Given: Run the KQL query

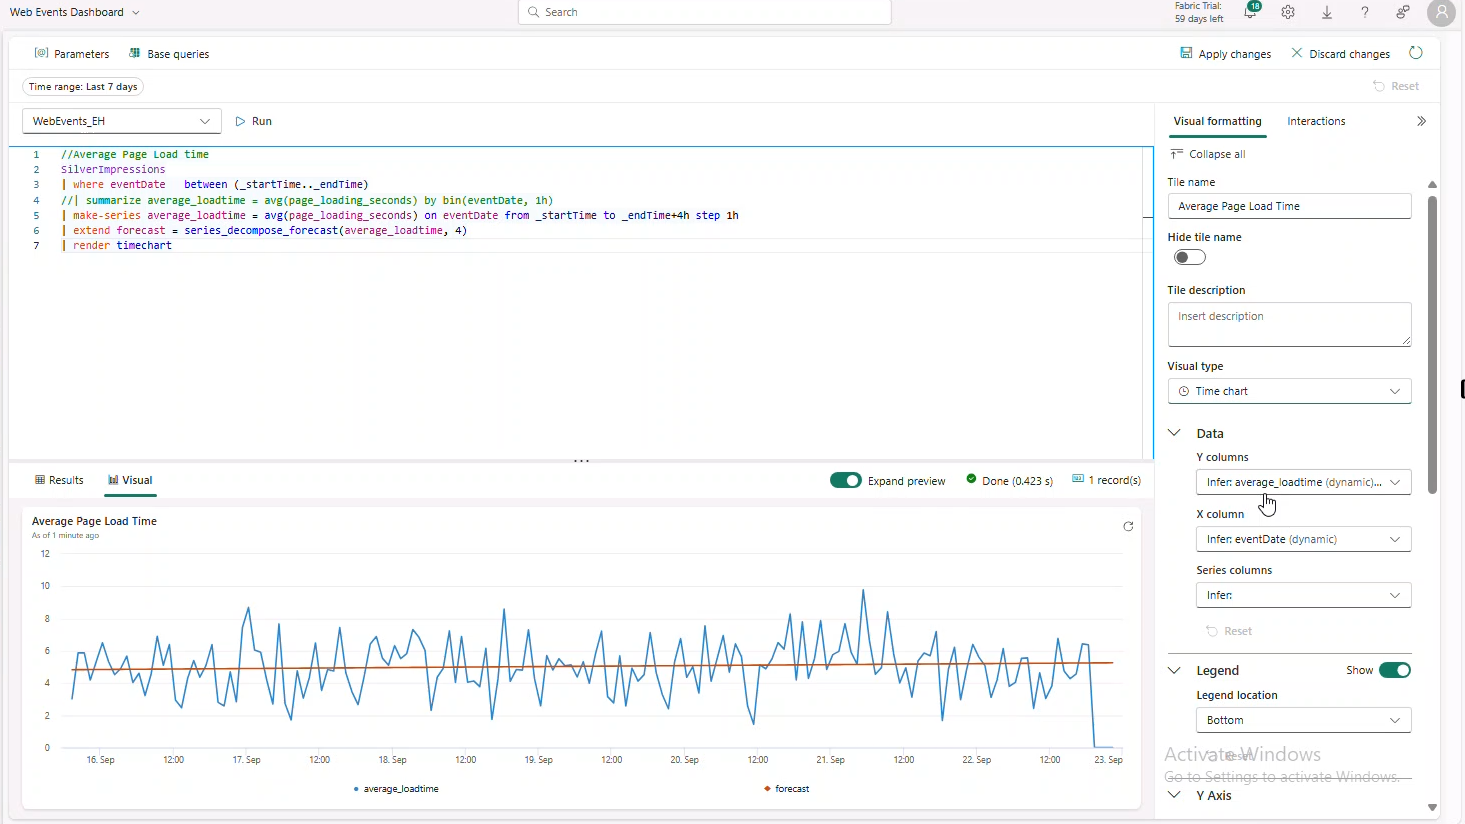Looking at the screenshot, I should coord(253,120).
